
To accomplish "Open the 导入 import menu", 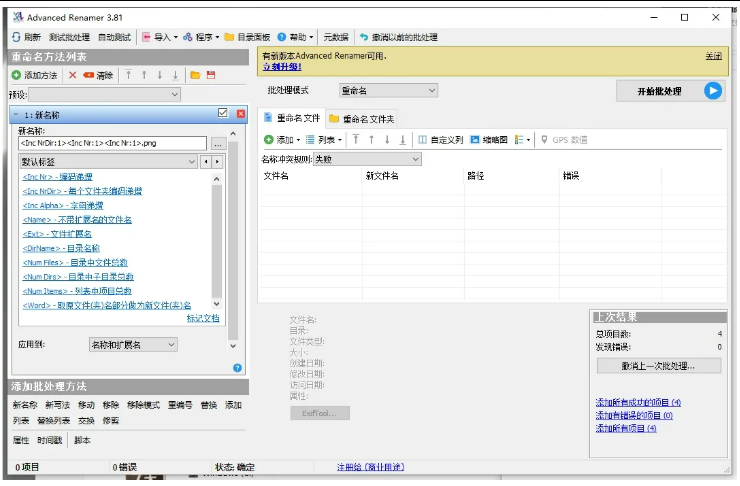I will click(x=160, y=37).
